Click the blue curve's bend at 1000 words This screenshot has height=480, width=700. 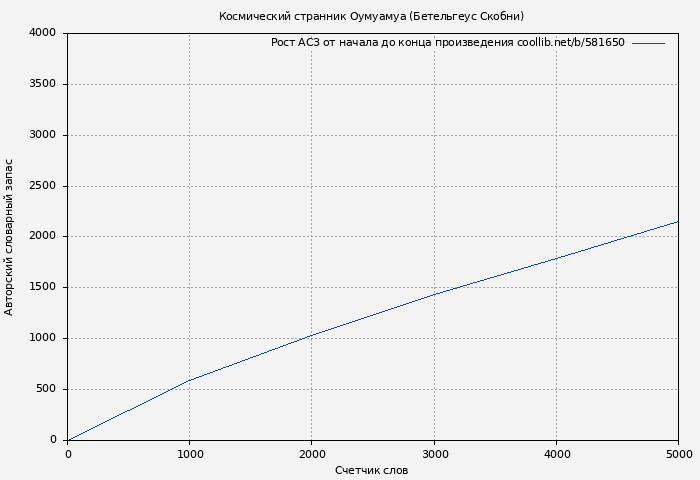tap(190, 380)
